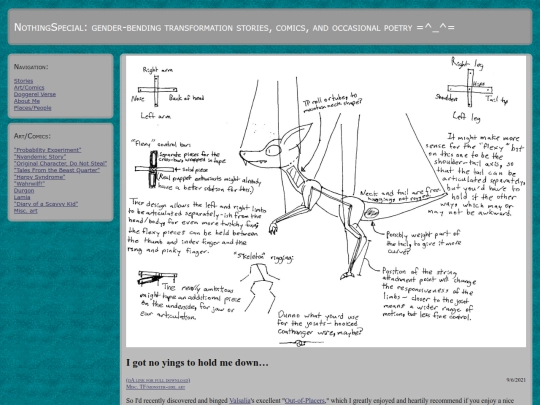Browse the Misc. art section
This screenshot has width=540, height=405.
[25, 211]
